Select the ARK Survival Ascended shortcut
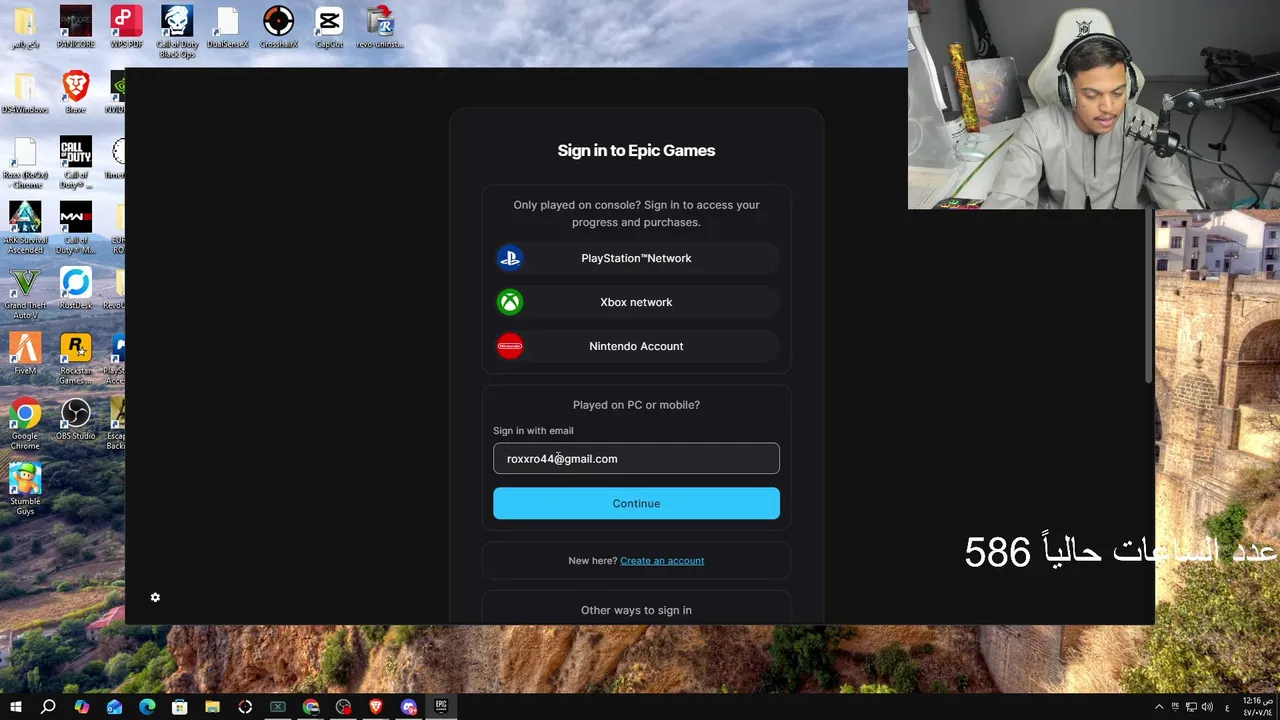The width and height of the screenshot is (1280, 720). (x=25, y=228)
